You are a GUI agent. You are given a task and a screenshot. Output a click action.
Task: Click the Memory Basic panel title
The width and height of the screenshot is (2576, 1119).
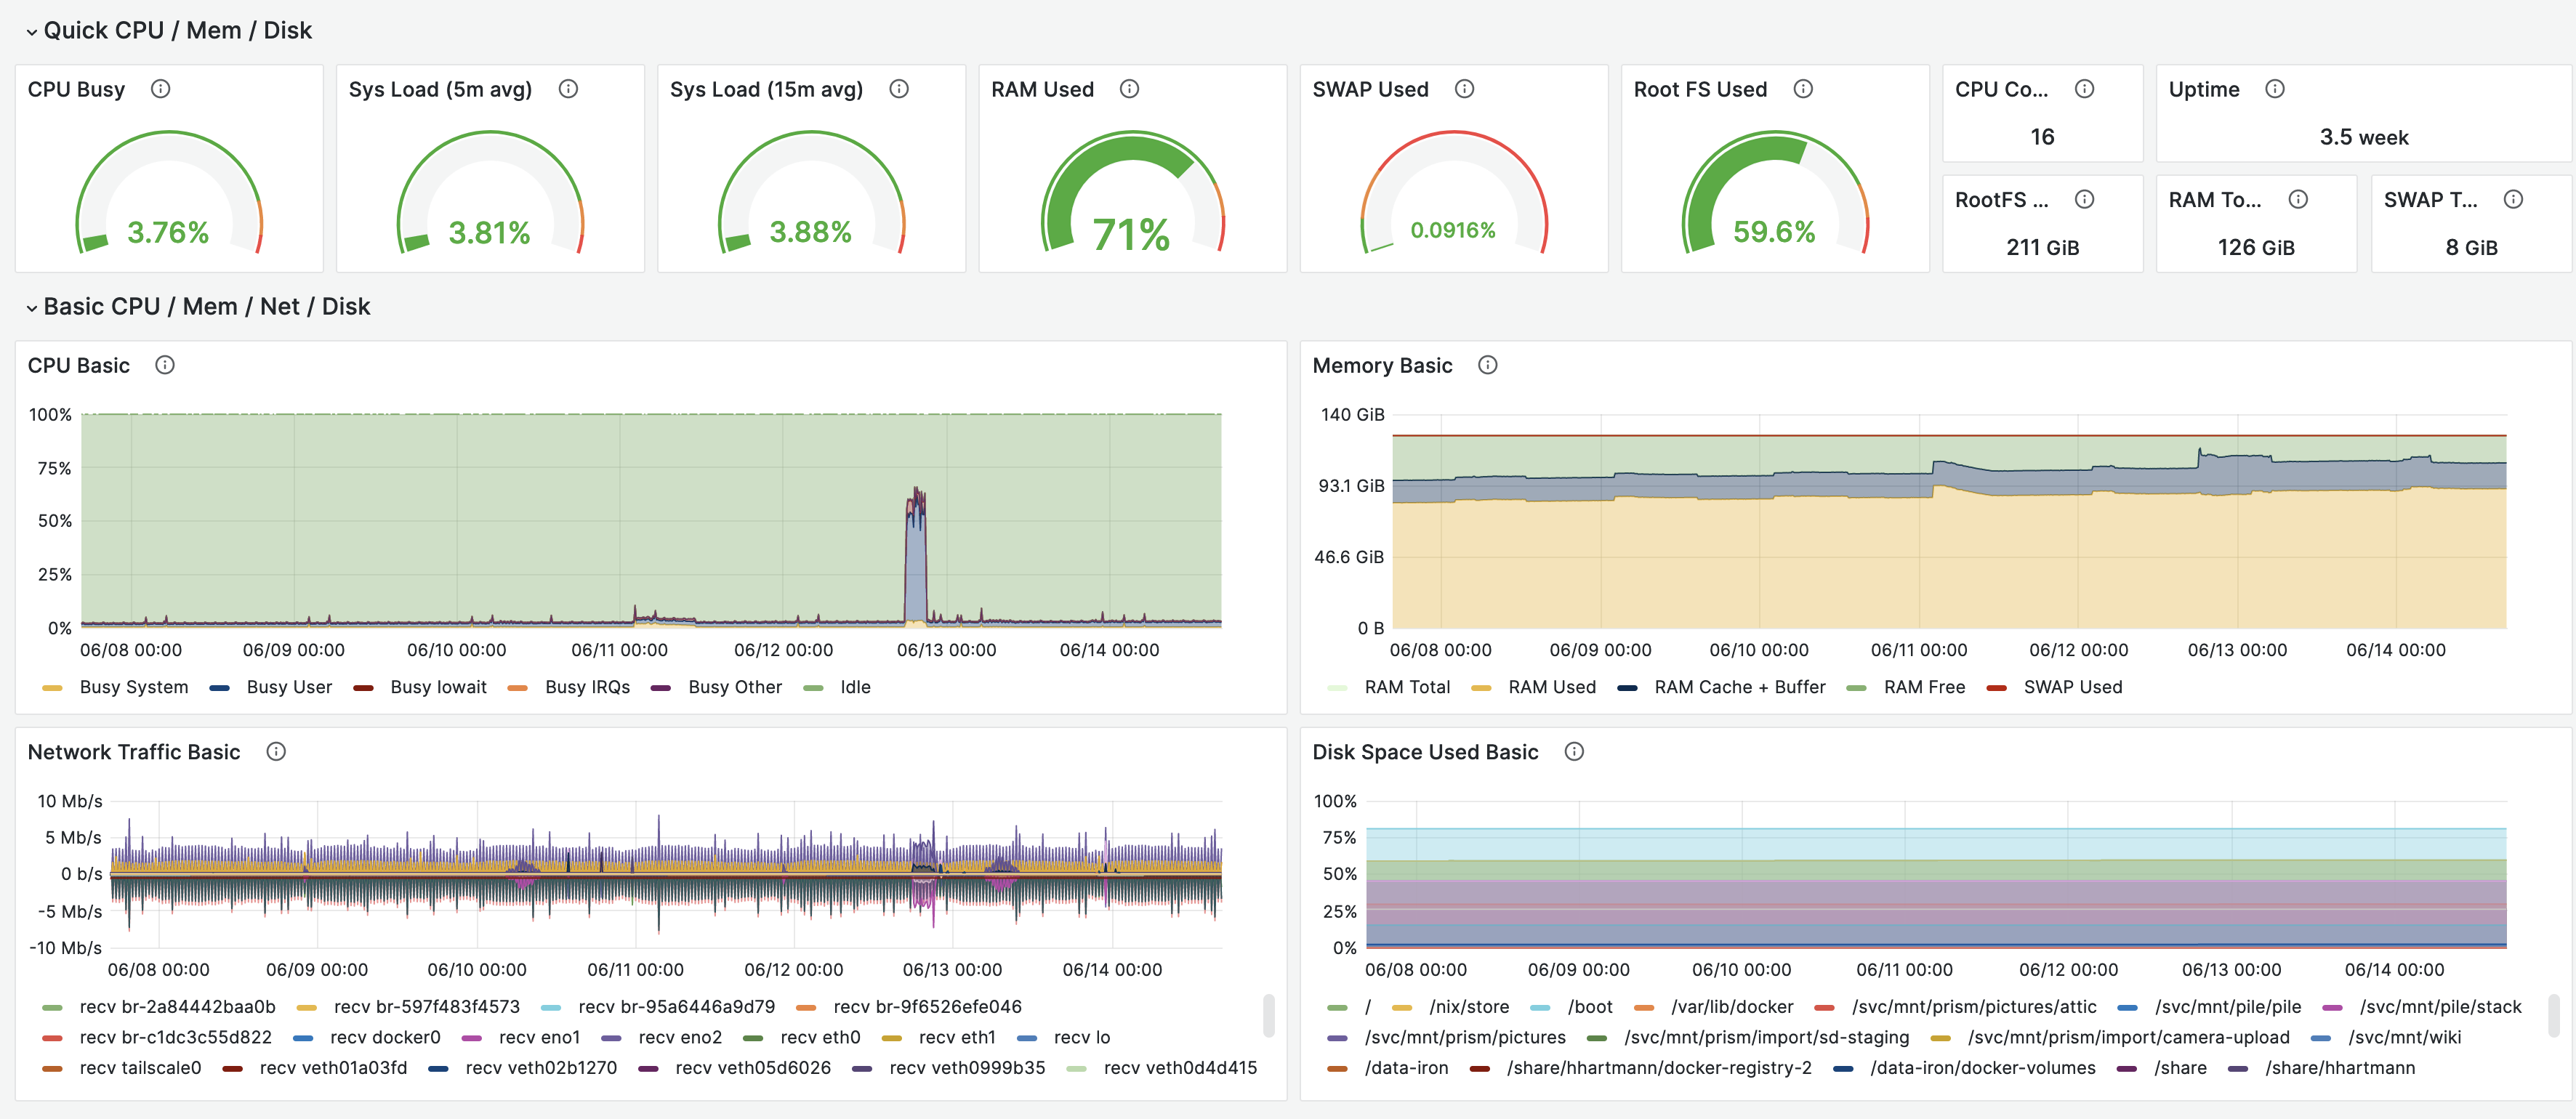[1382, 365]
